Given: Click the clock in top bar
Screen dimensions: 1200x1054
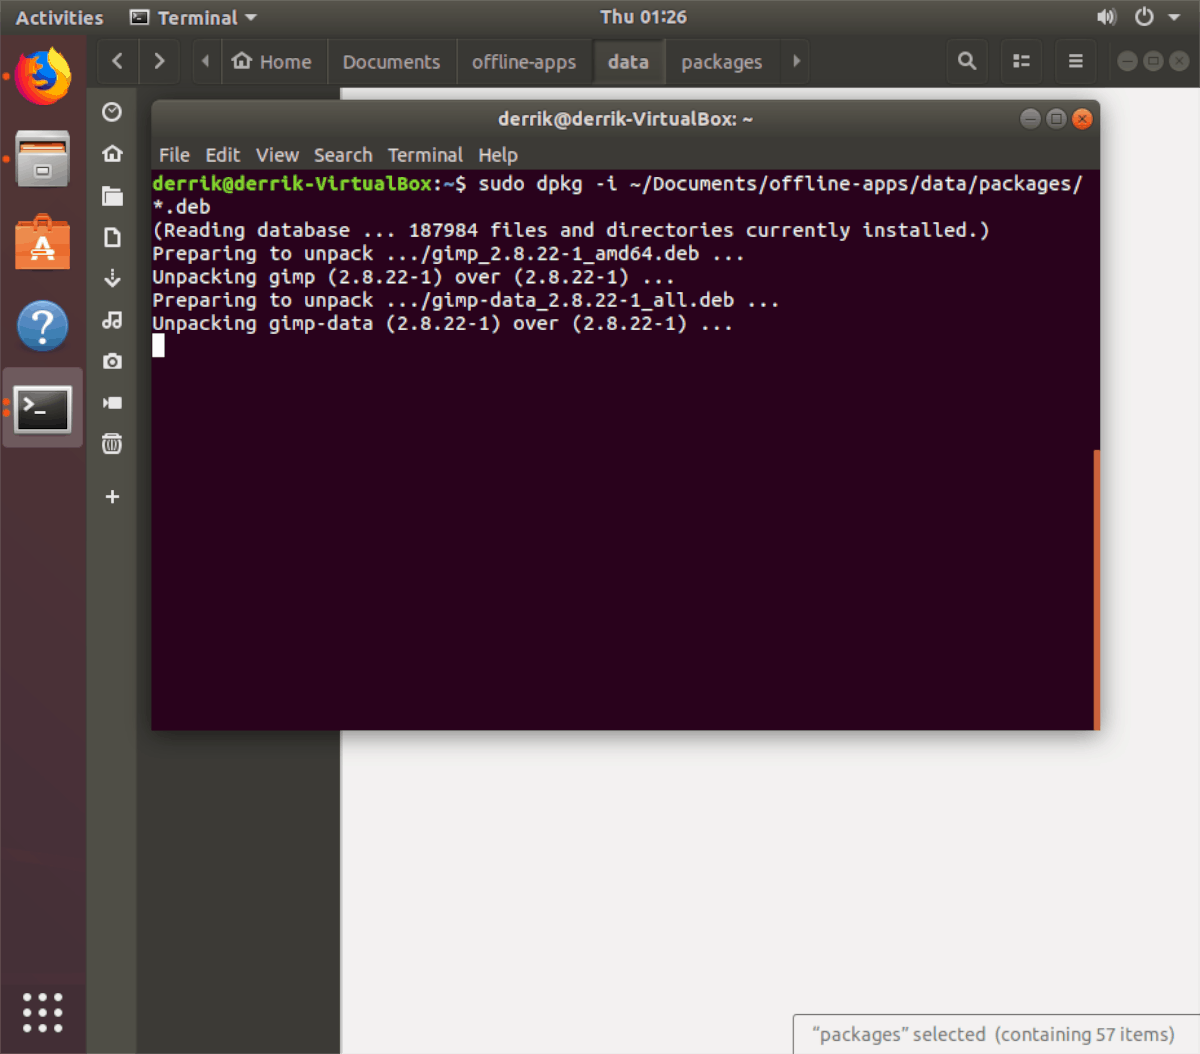Looking at the screenshot, I should [x=643, y=17].
